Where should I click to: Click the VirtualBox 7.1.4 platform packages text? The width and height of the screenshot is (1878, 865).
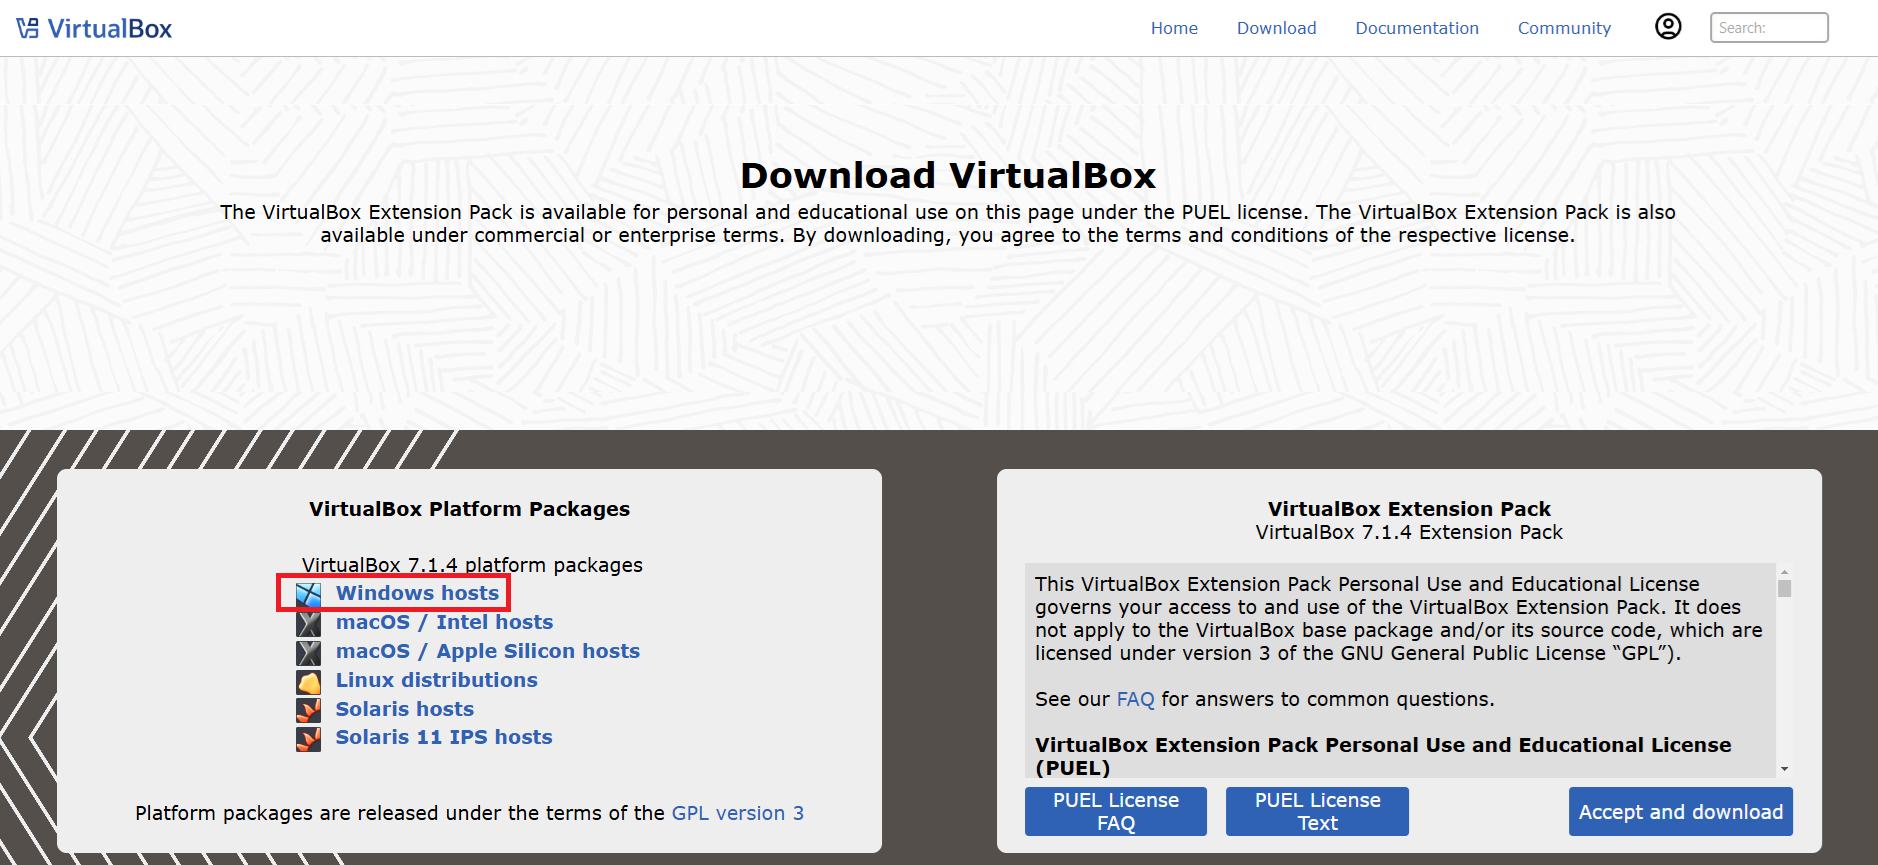coord(472,565)
